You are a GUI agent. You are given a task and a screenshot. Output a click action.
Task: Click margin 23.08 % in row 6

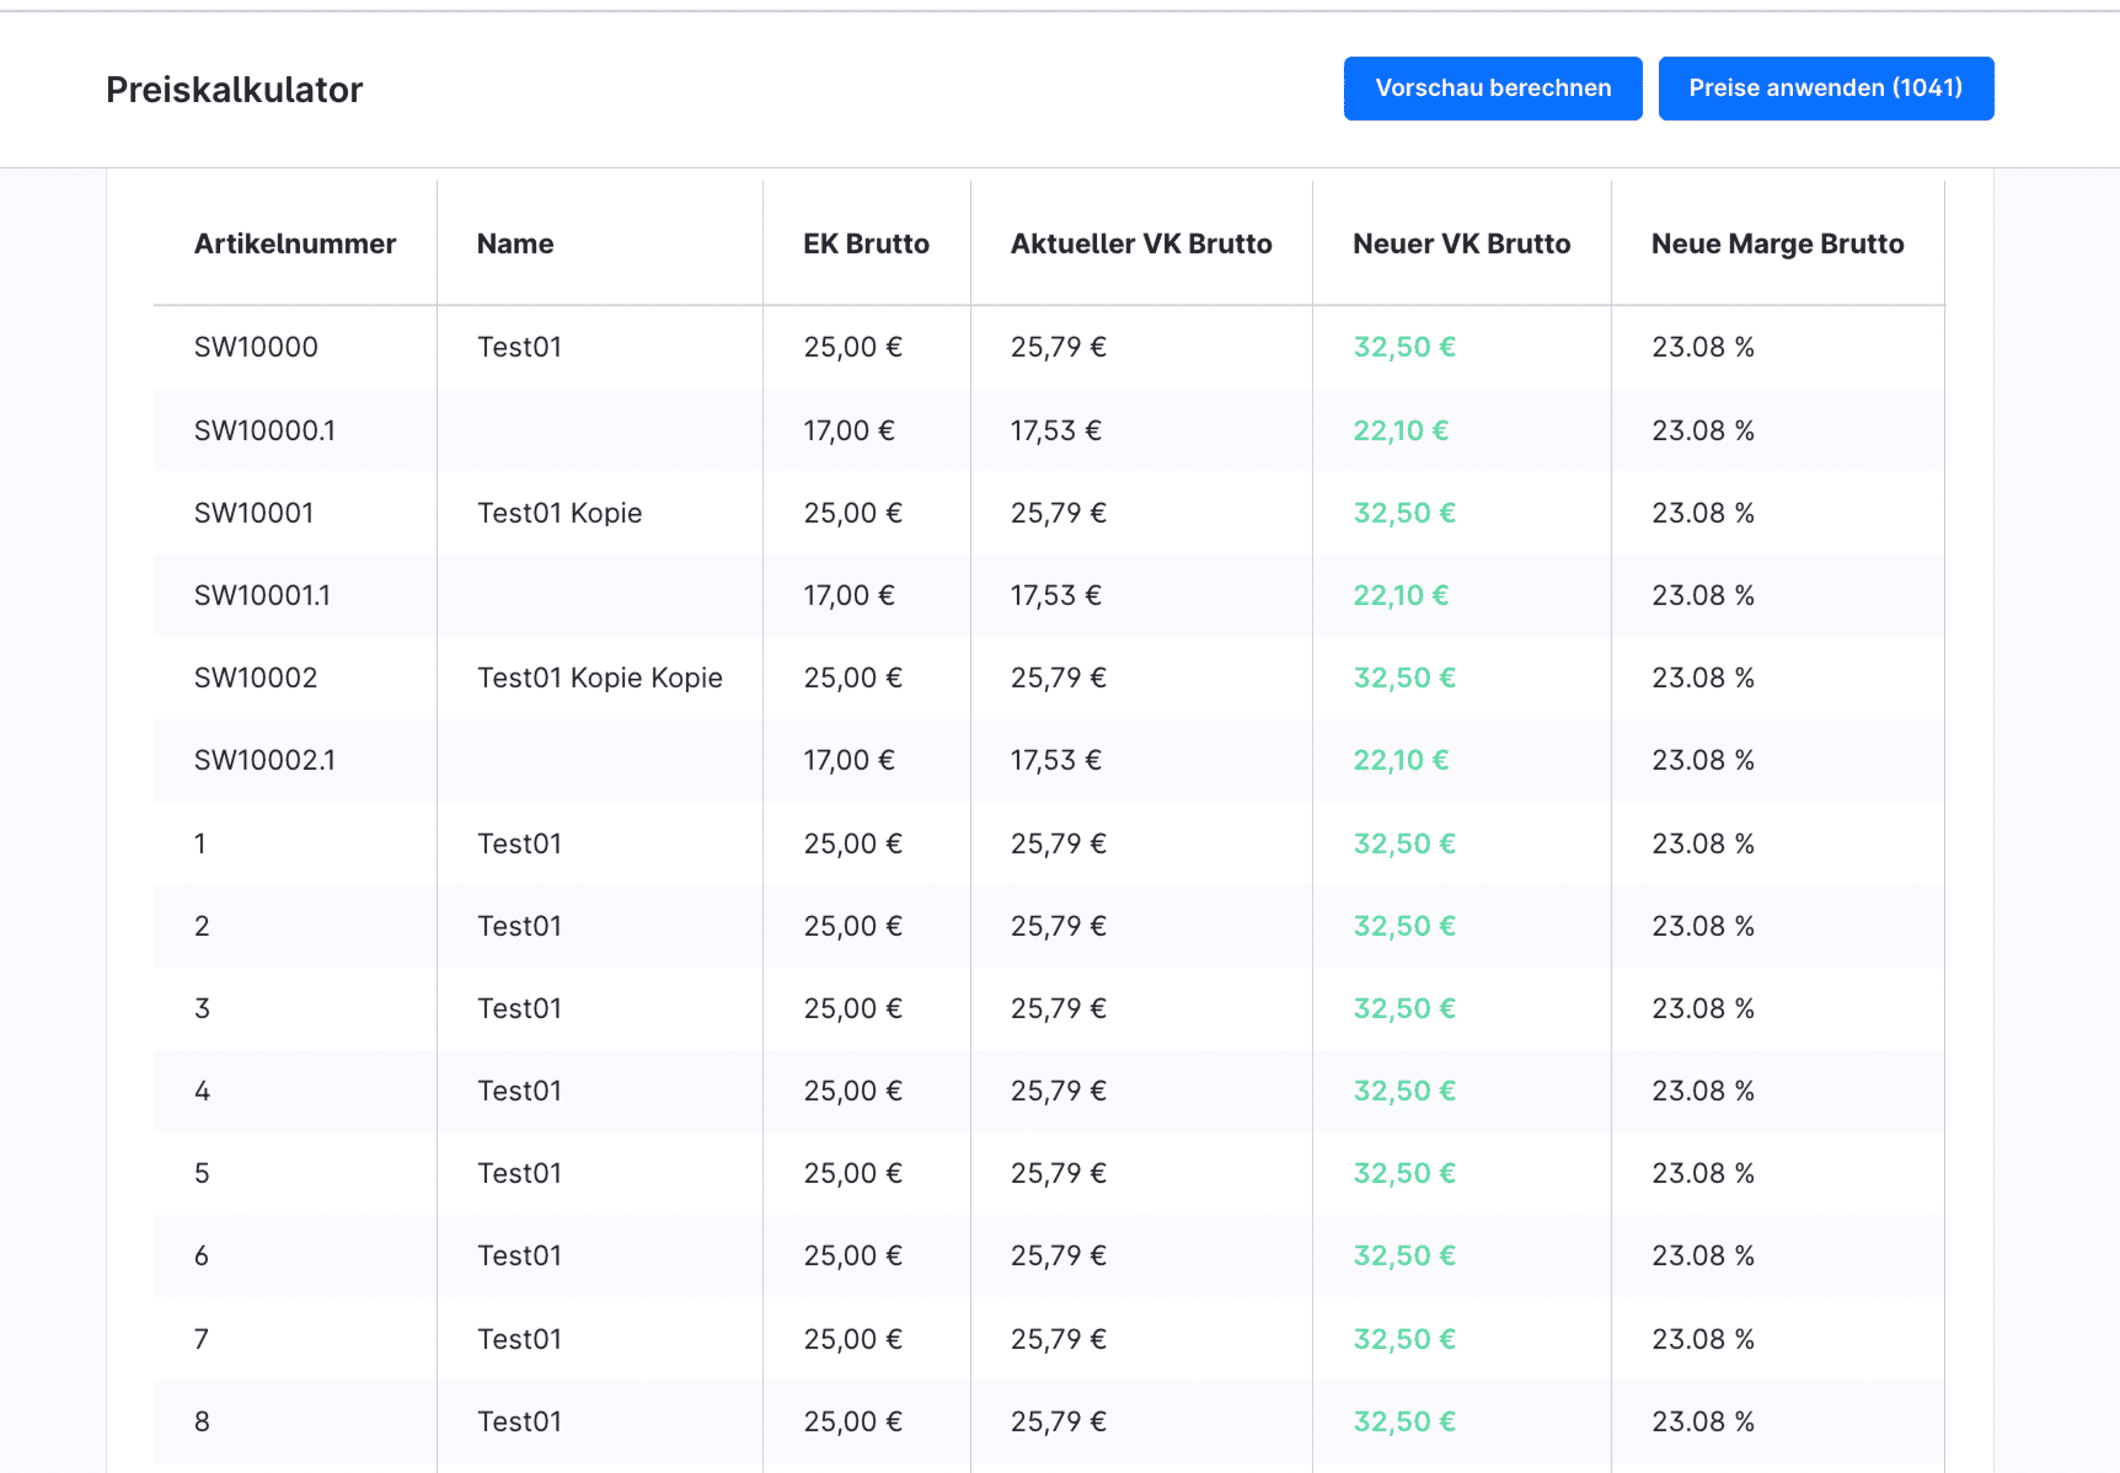(x=1703, y=1256)
